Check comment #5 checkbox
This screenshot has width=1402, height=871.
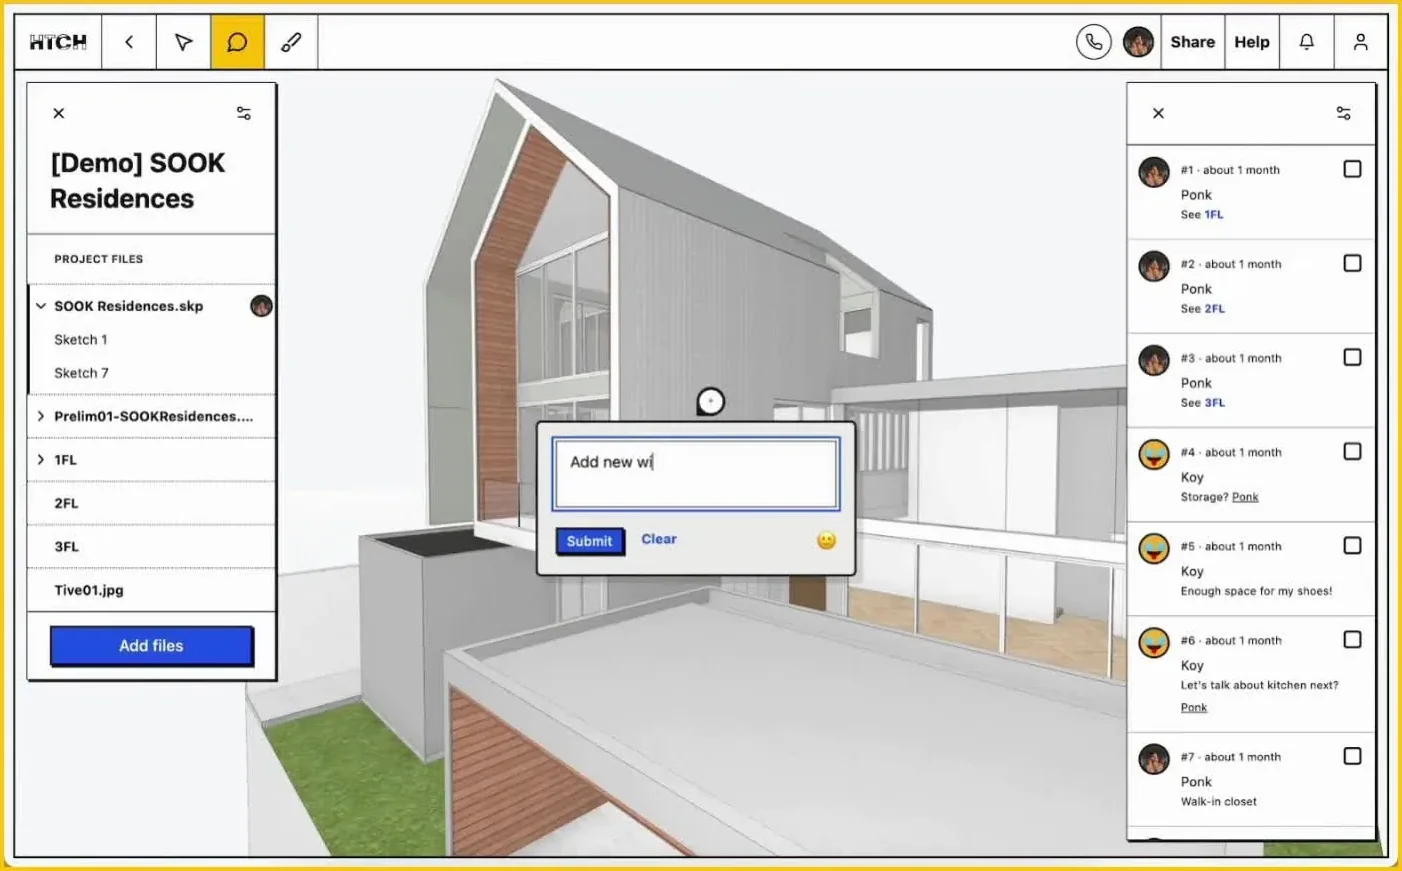coord(1352,545)
